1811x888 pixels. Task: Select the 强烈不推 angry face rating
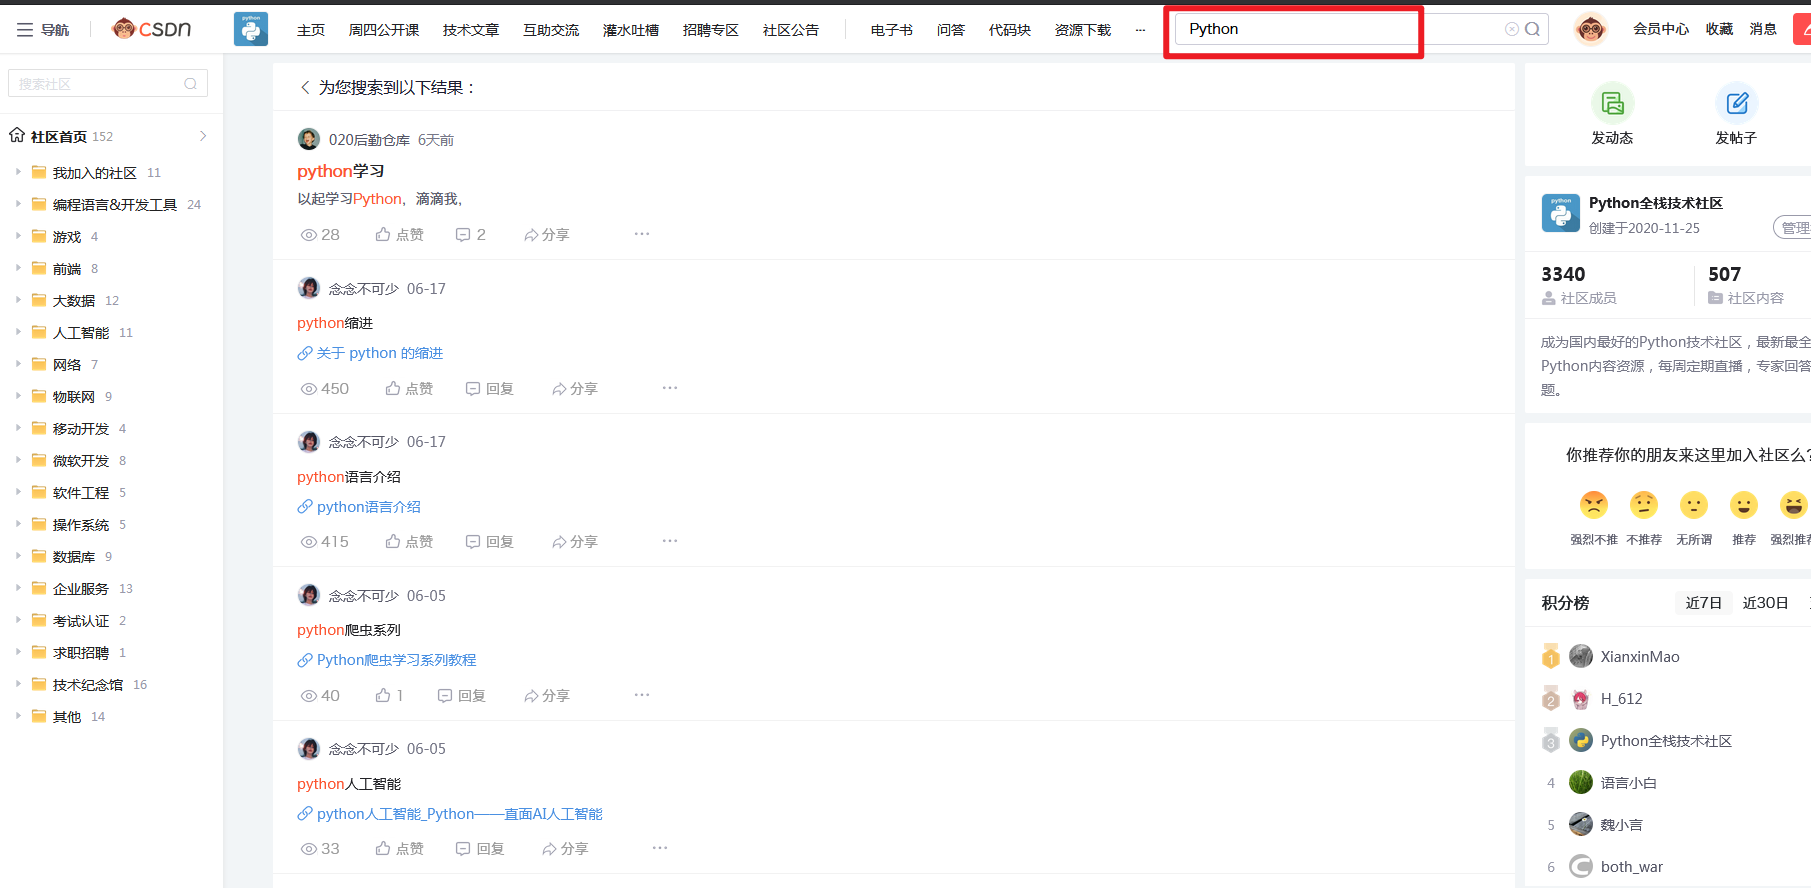(1594, 505)
